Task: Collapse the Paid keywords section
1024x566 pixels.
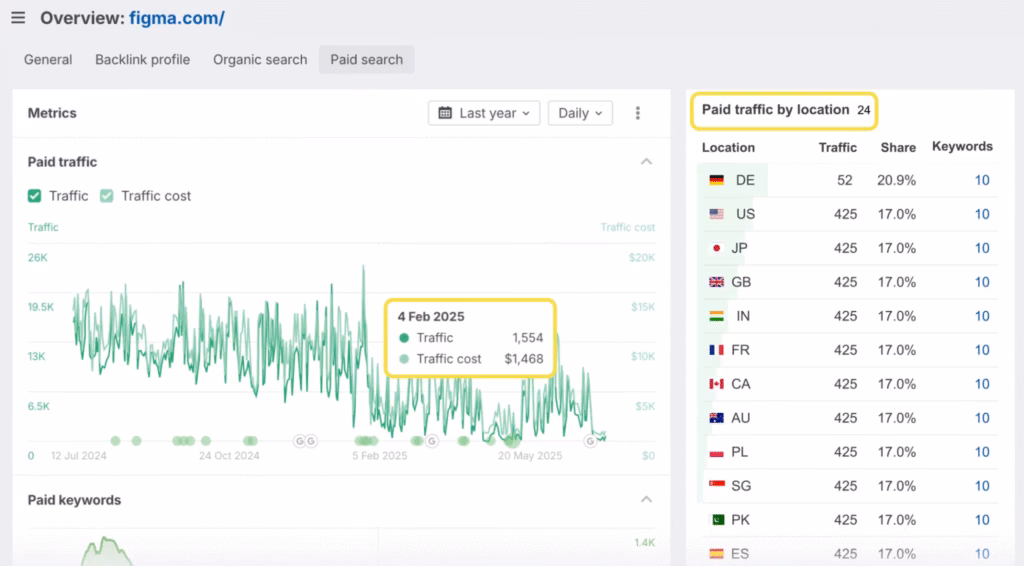Action: [x=646, y=500]
